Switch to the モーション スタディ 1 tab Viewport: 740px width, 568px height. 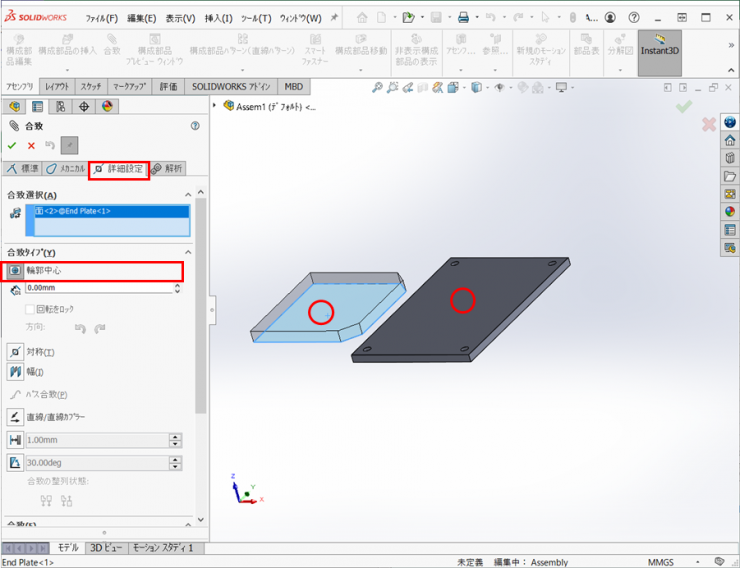167,548
